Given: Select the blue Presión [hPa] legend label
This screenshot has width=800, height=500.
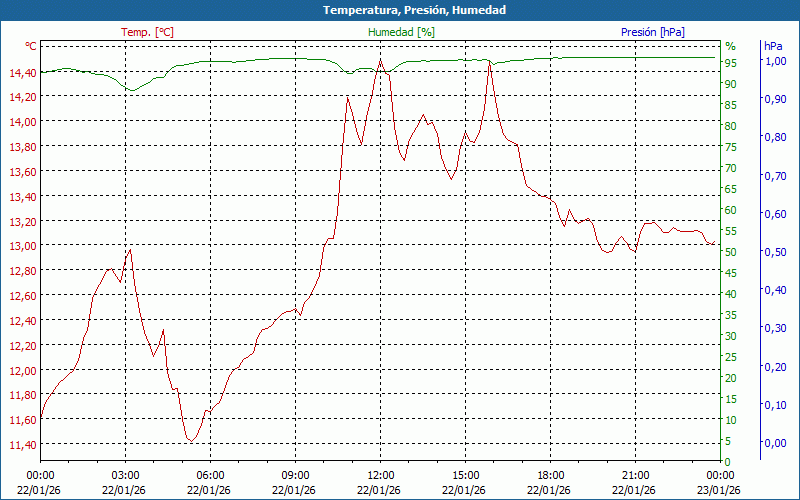Looking at the screenshot, I should (x=653, y=32).
